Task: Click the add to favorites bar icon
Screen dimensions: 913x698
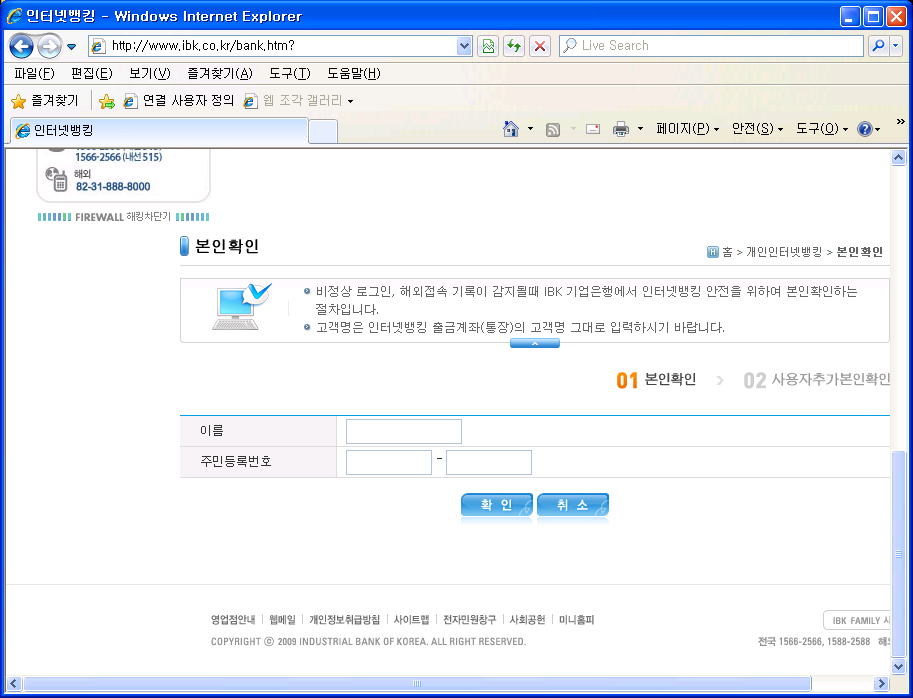Action: pos(107,101)
